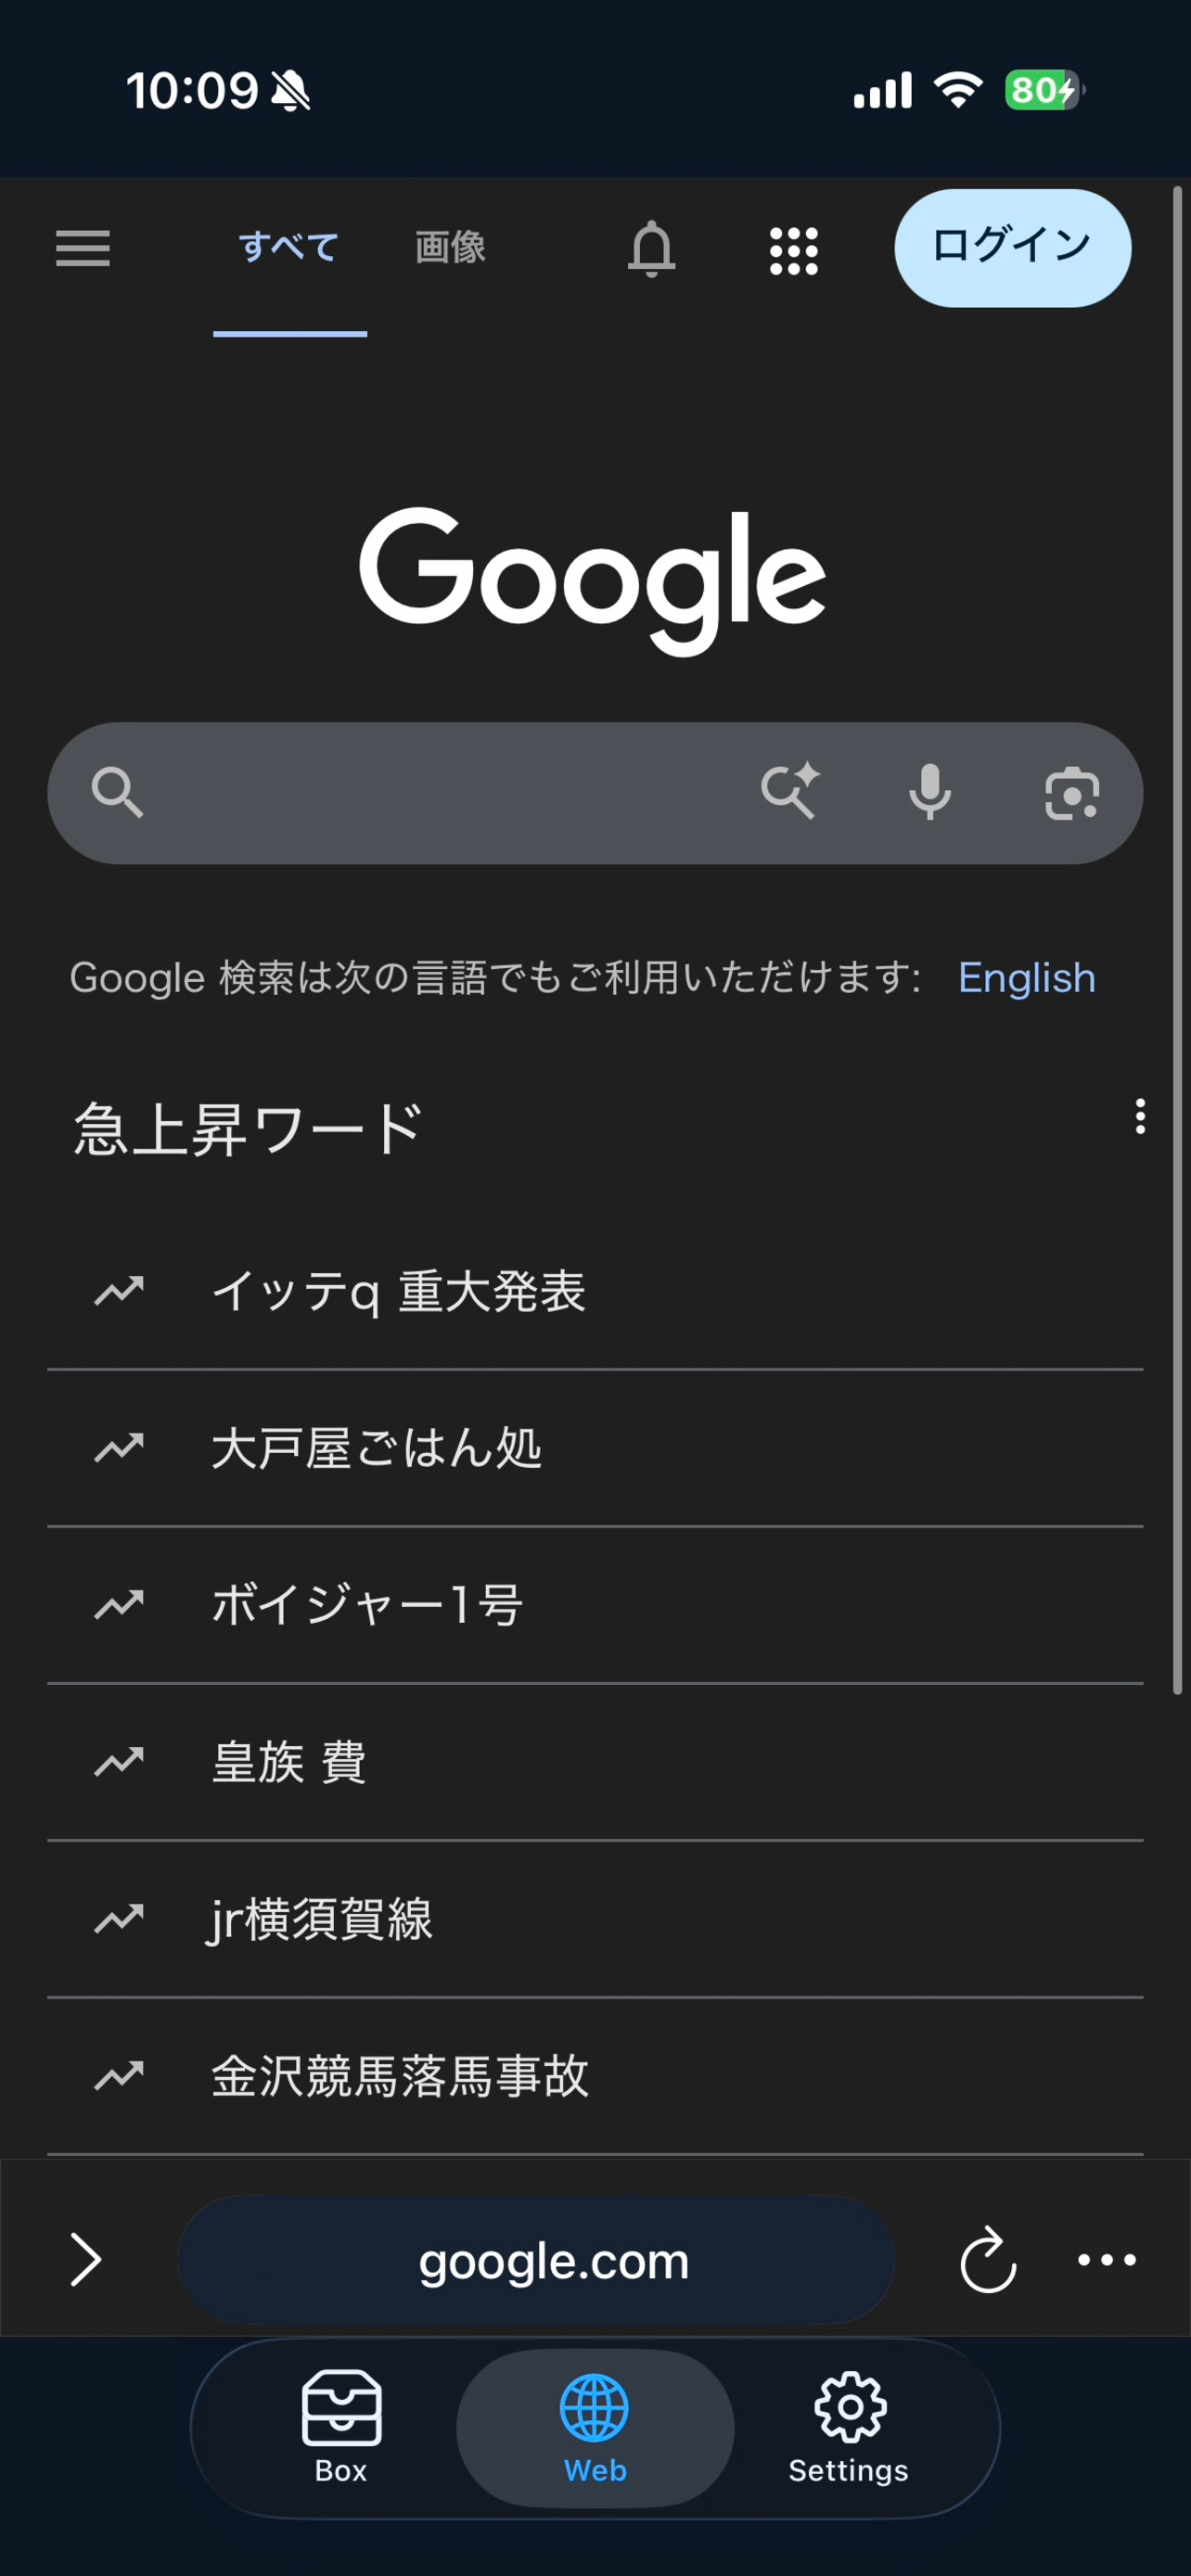Image resolution: width=1191 pixels, height=2576 pixels.
Task: Tap the google.com address bar
Action: [x=536, y=2260]
